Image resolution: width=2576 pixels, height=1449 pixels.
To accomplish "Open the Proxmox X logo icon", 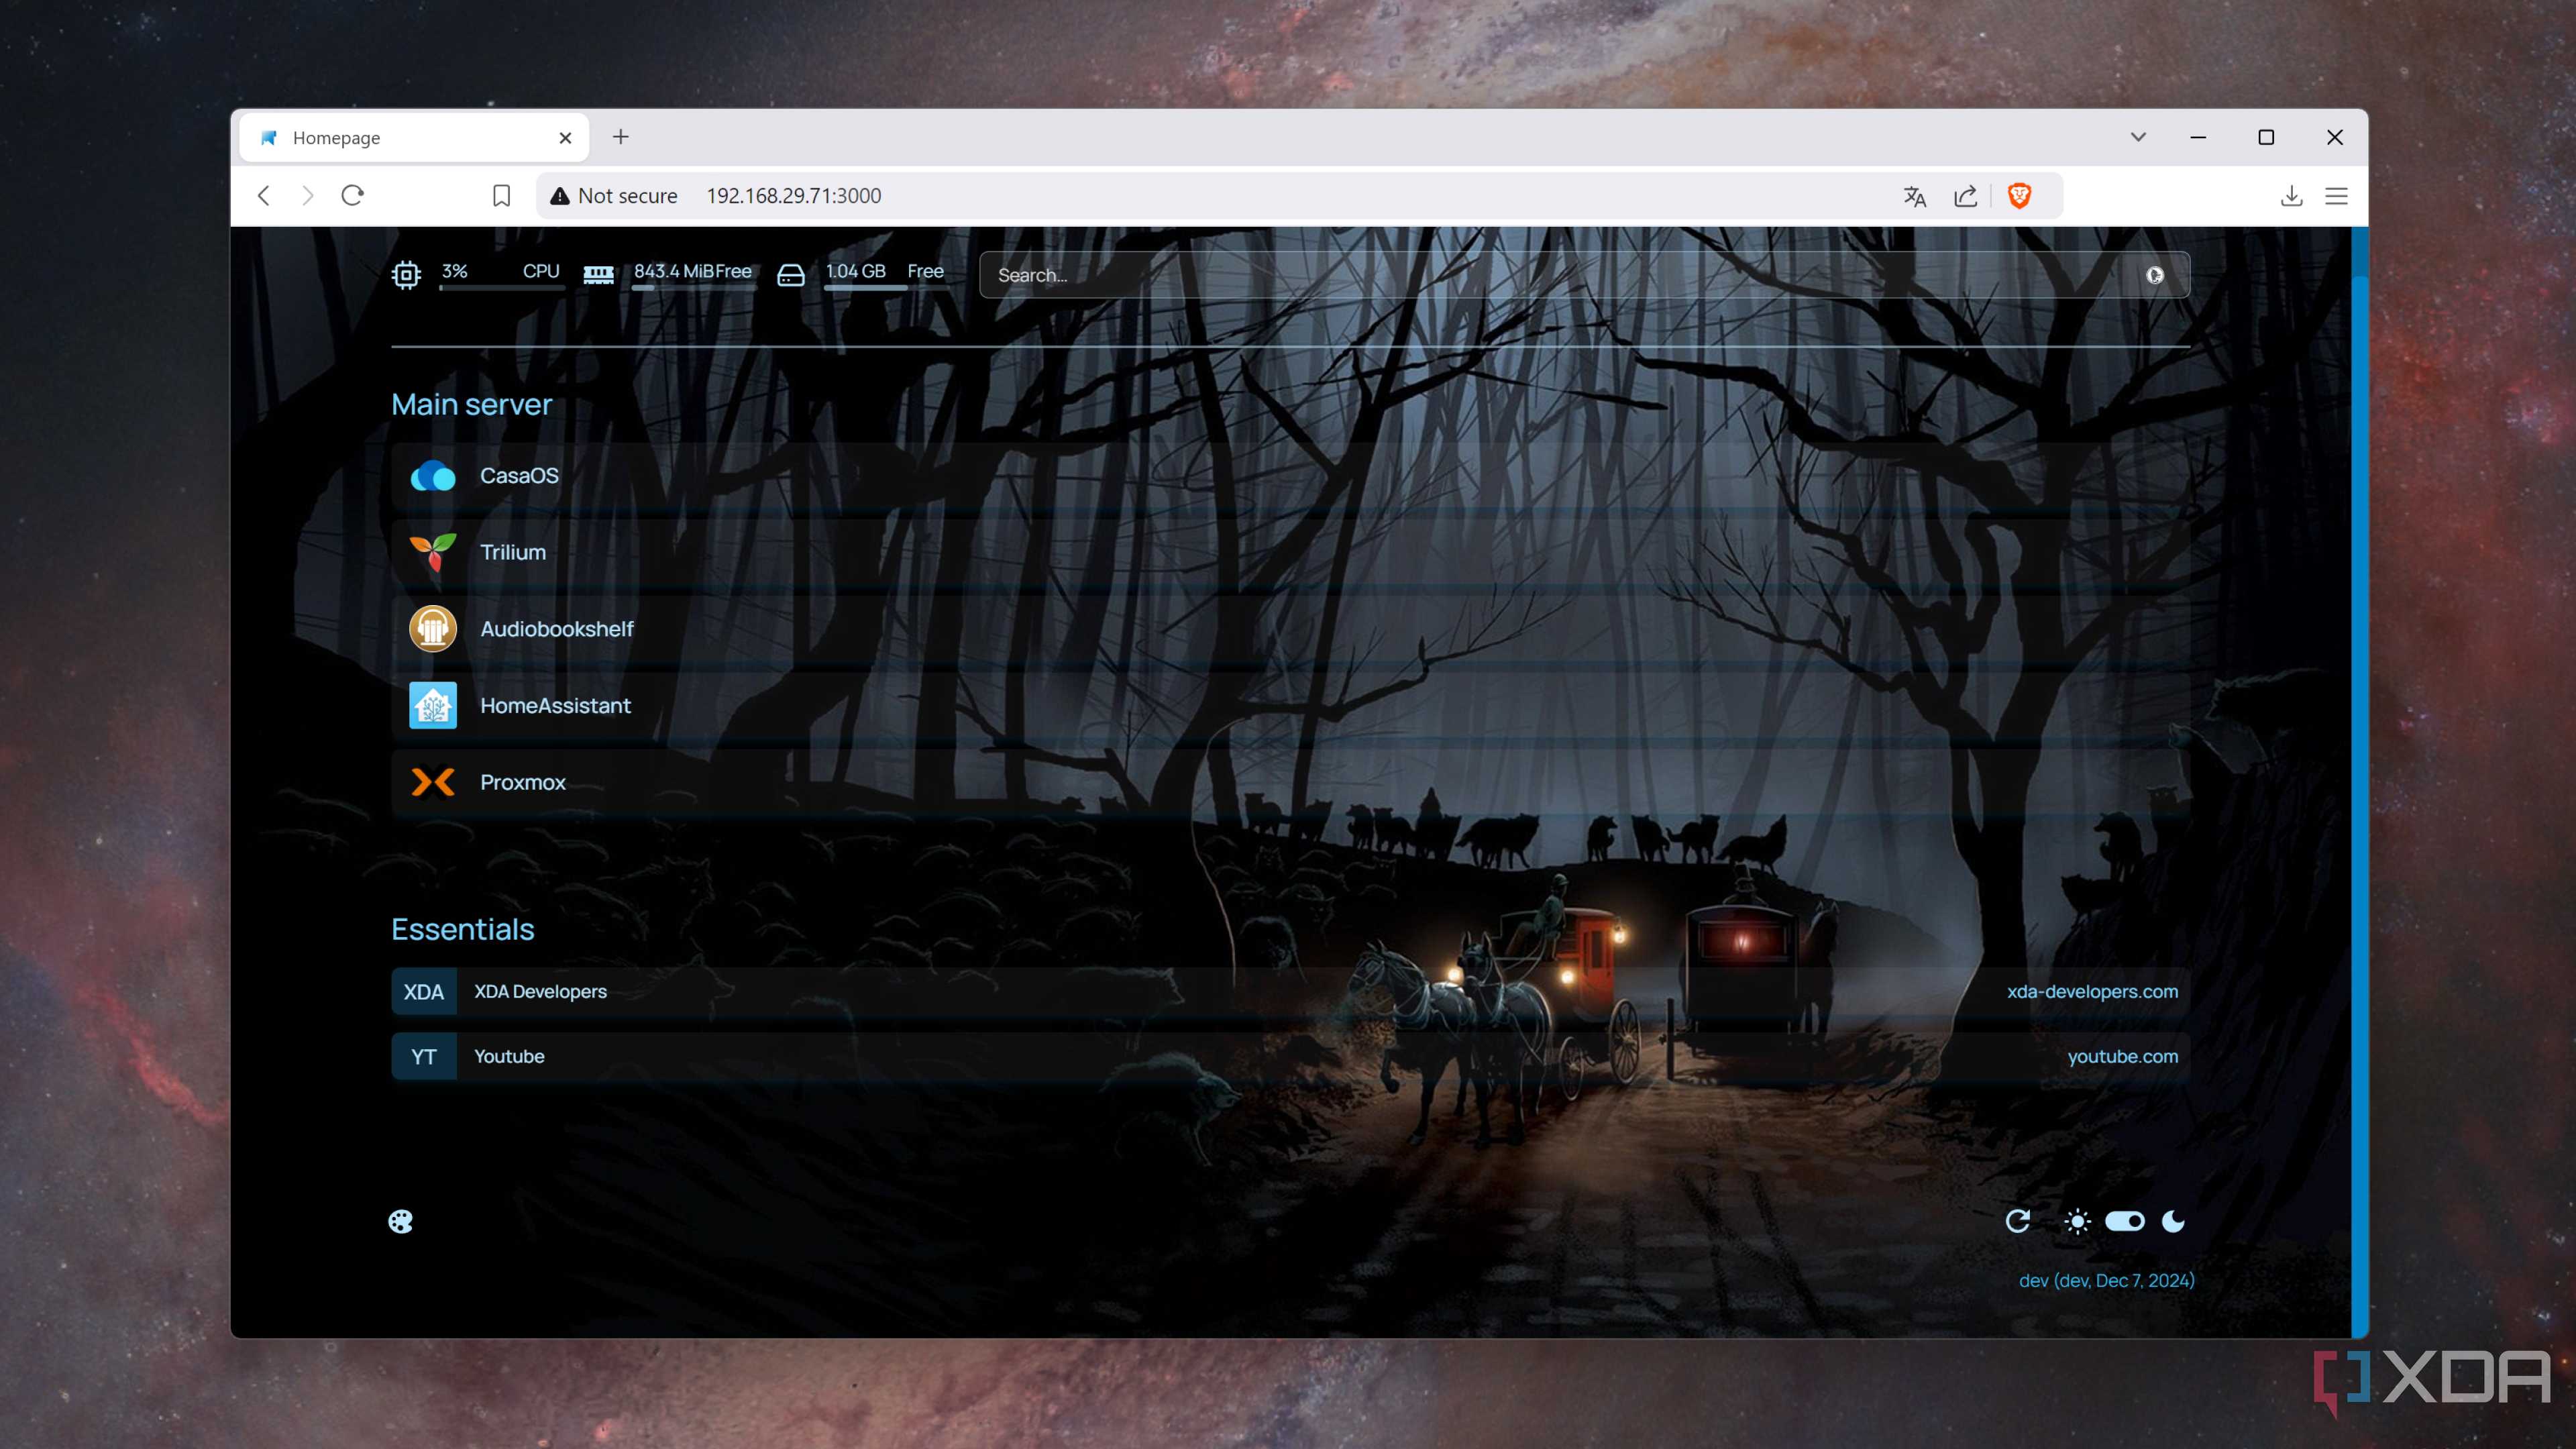I will pos(433,782).
